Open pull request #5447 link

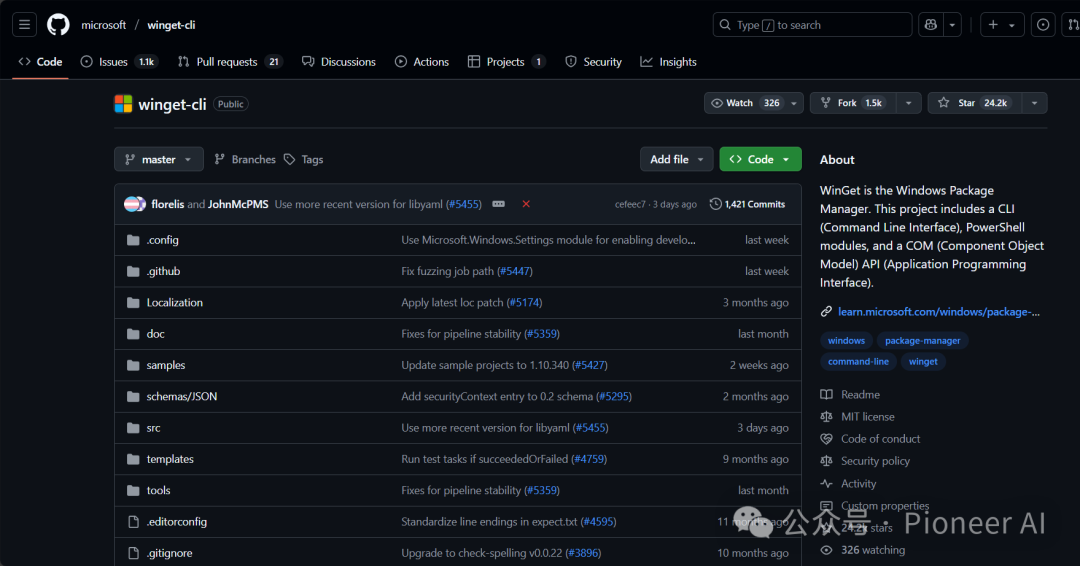tap(515, 271)
